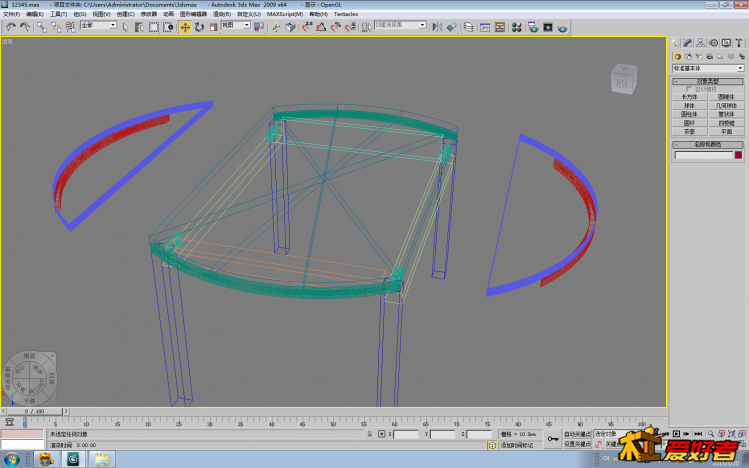Open the Schematic View icon
The width and height of the screenshot is (749, 468).
500,27
